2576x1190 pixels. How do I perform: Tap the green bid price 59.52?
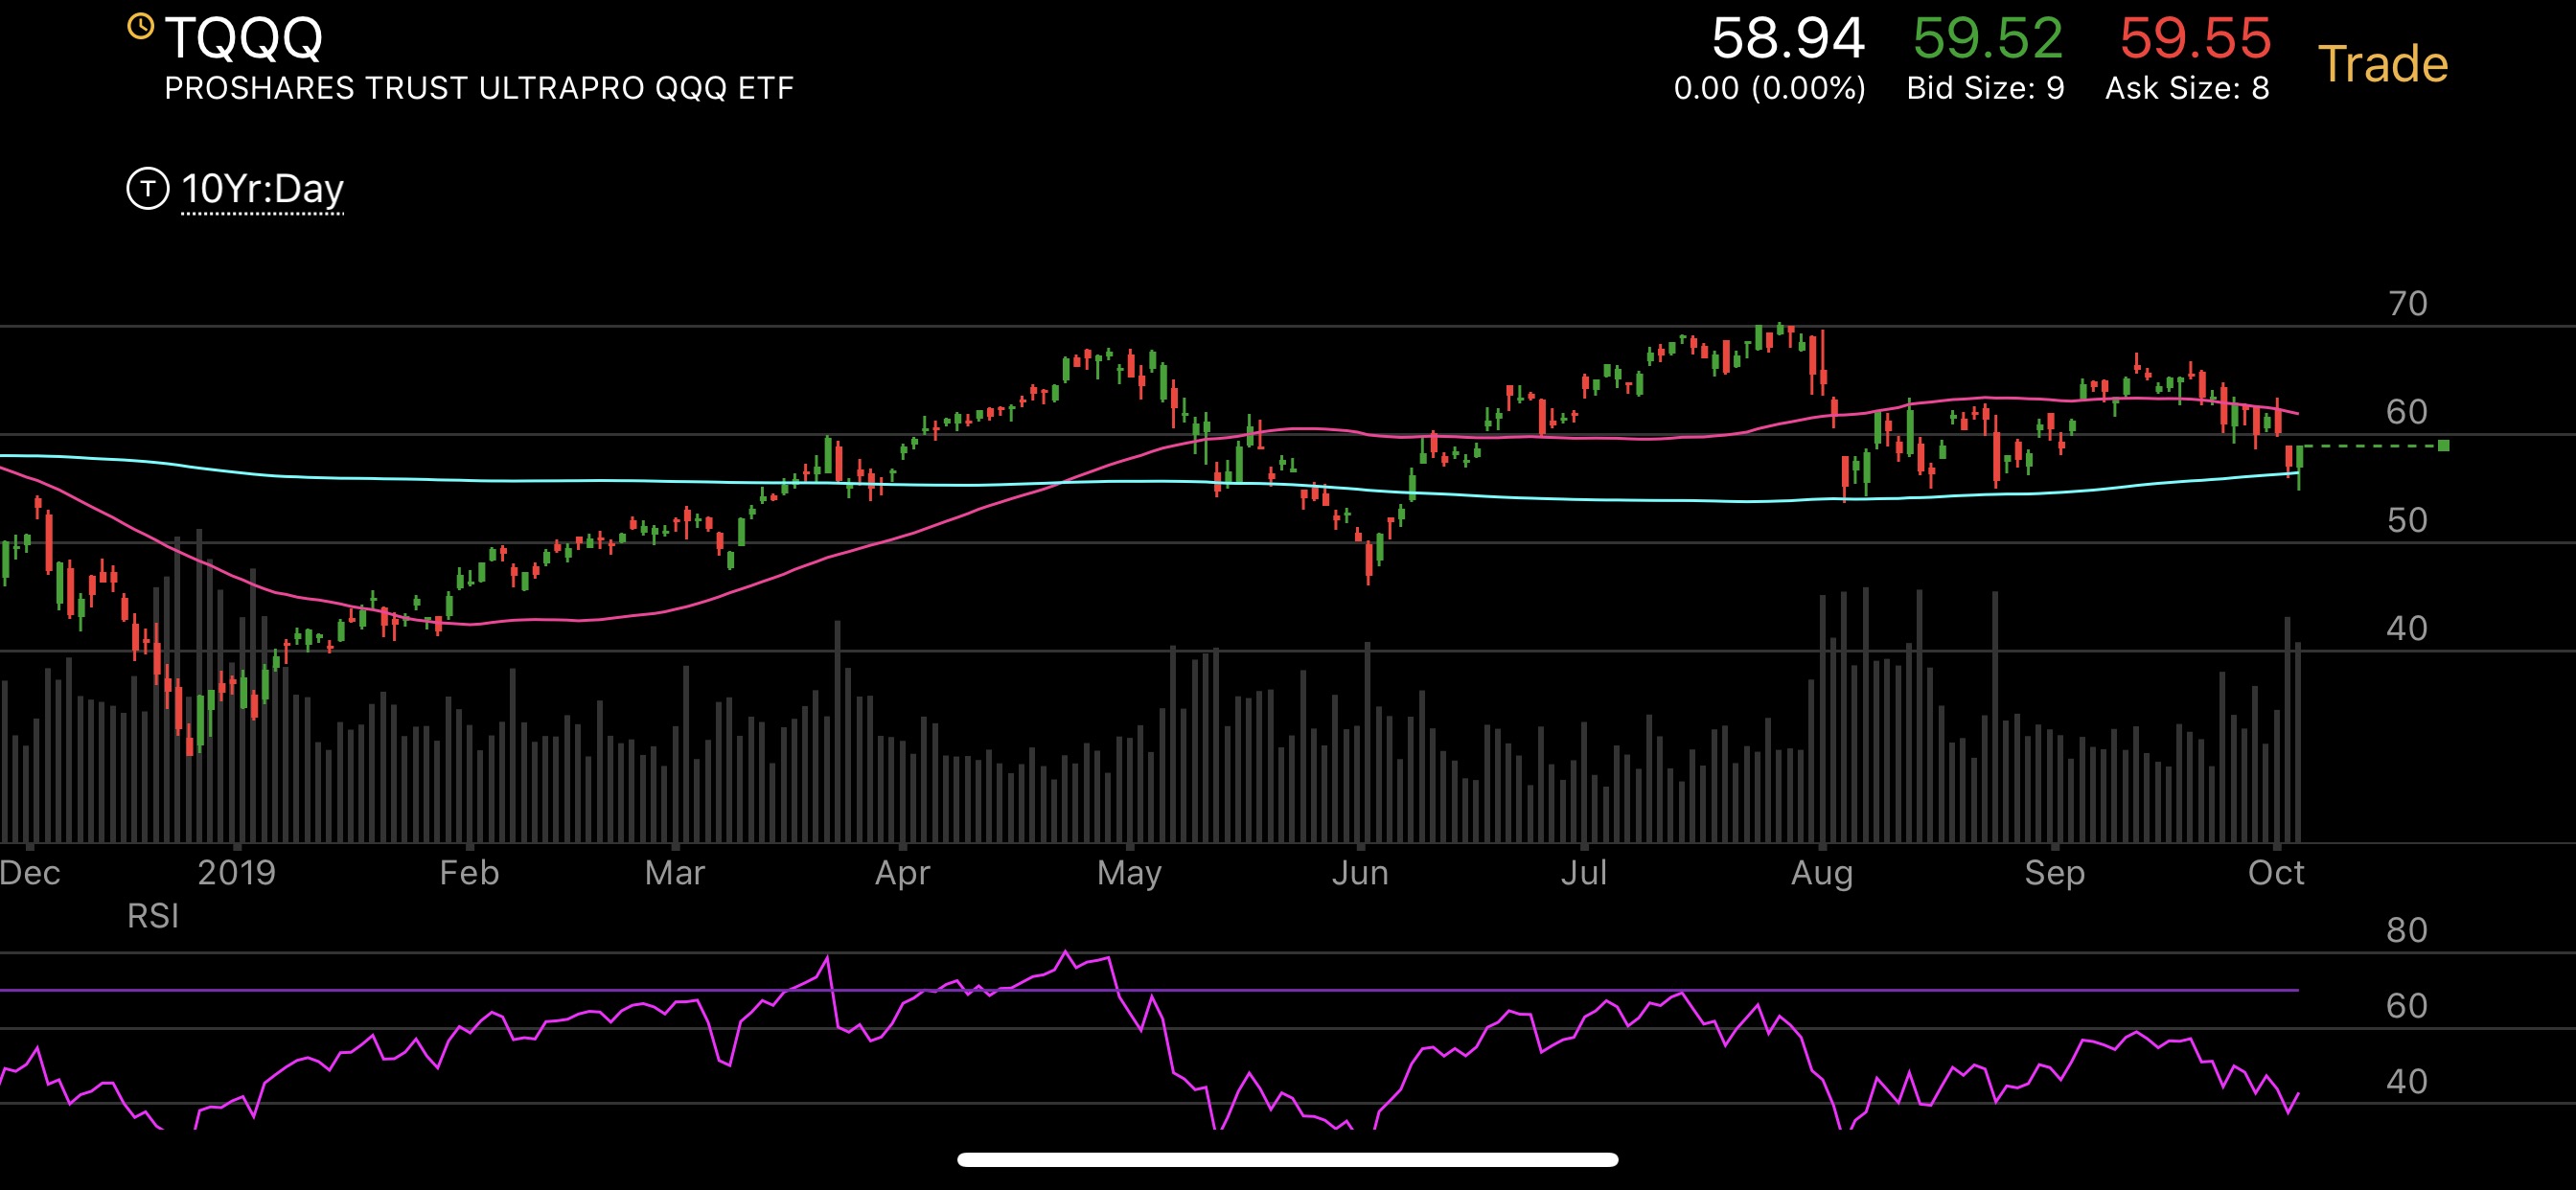1987,39
